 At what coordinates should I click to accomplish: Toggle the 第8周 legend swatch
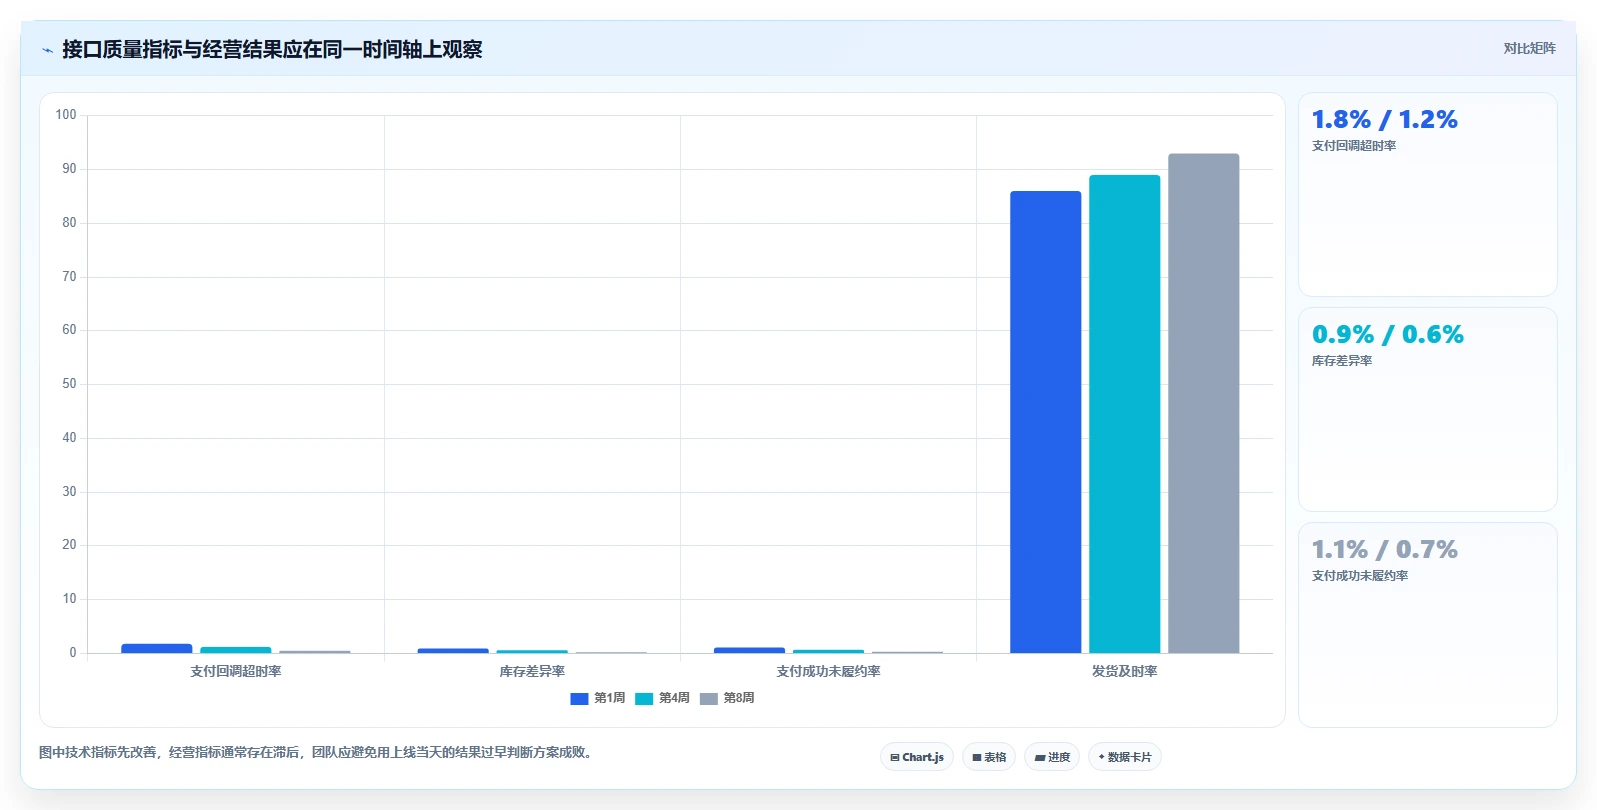point(709,699)
